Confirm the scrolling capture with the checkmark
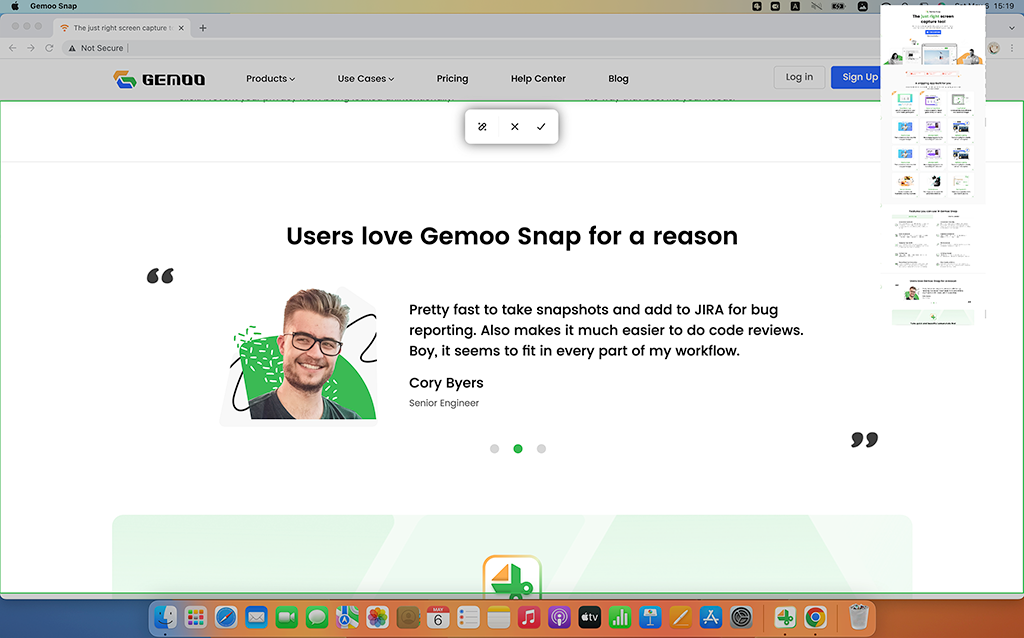Viewport: 1024px width, 638px height. 541,127
